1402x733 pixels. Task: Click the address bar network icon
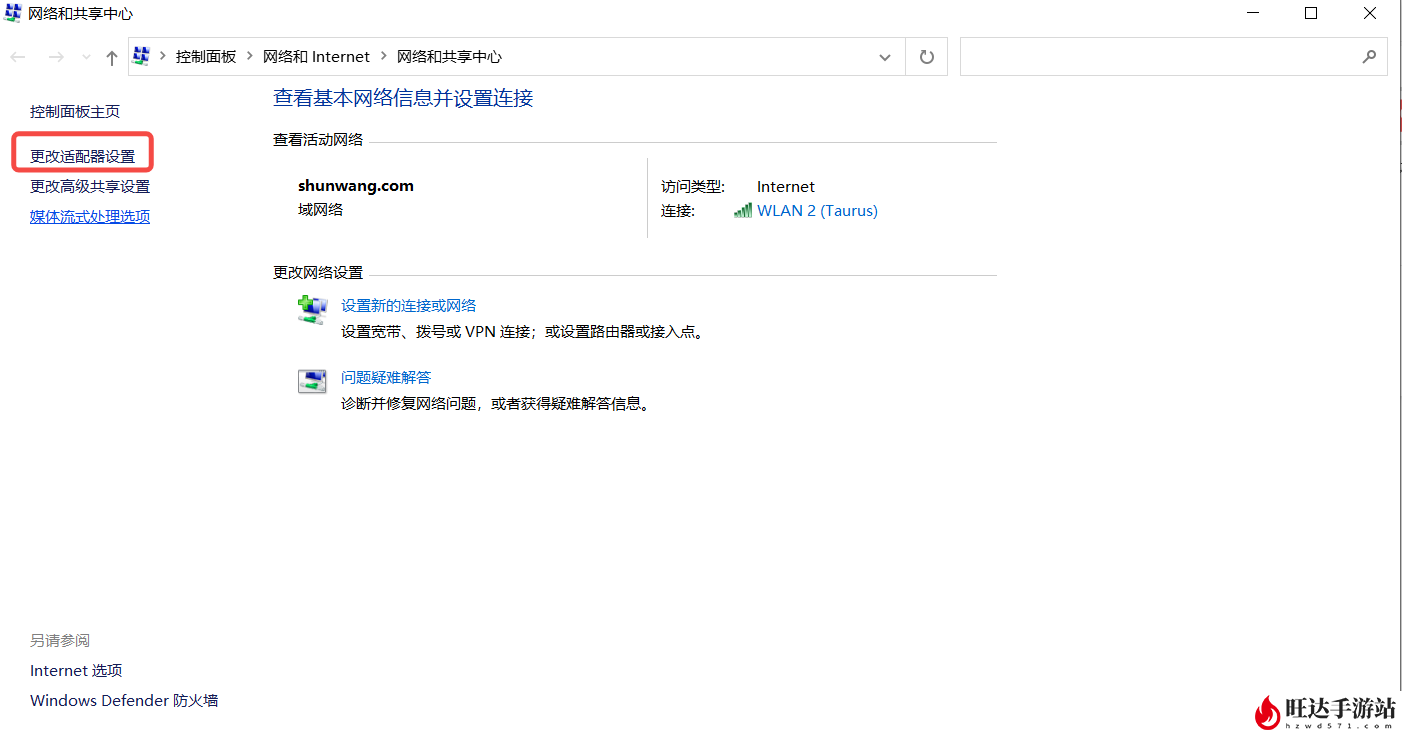point(141,56)
